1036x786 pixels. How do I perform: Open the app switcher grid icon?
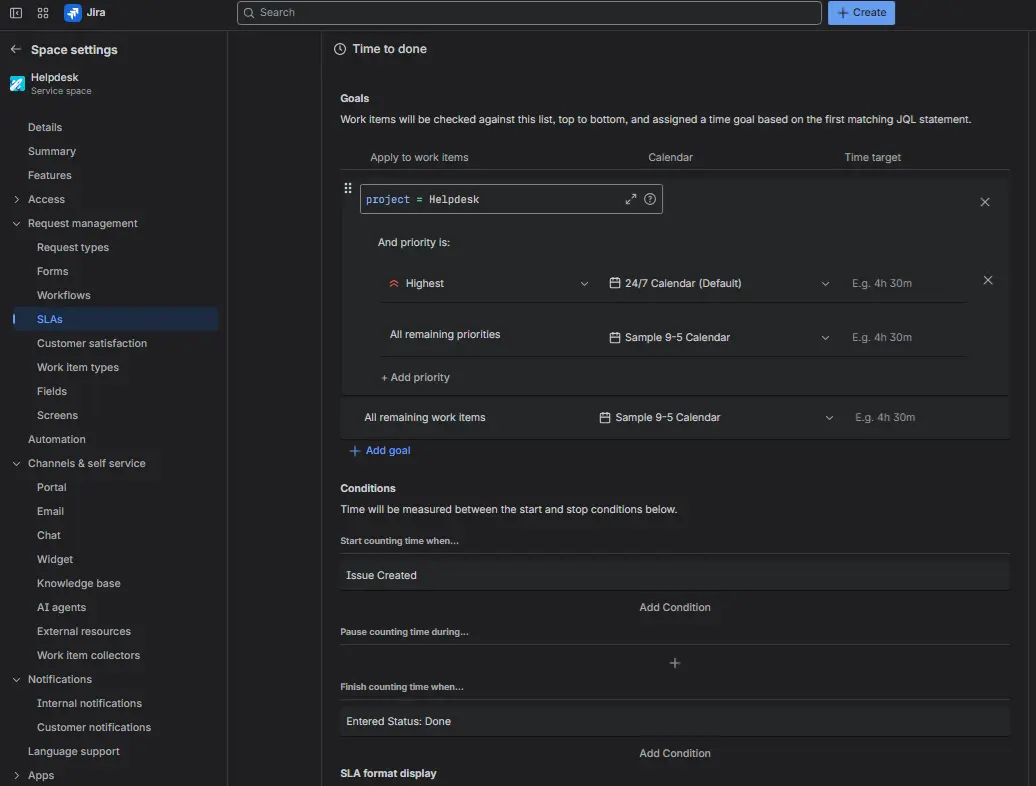42,13
